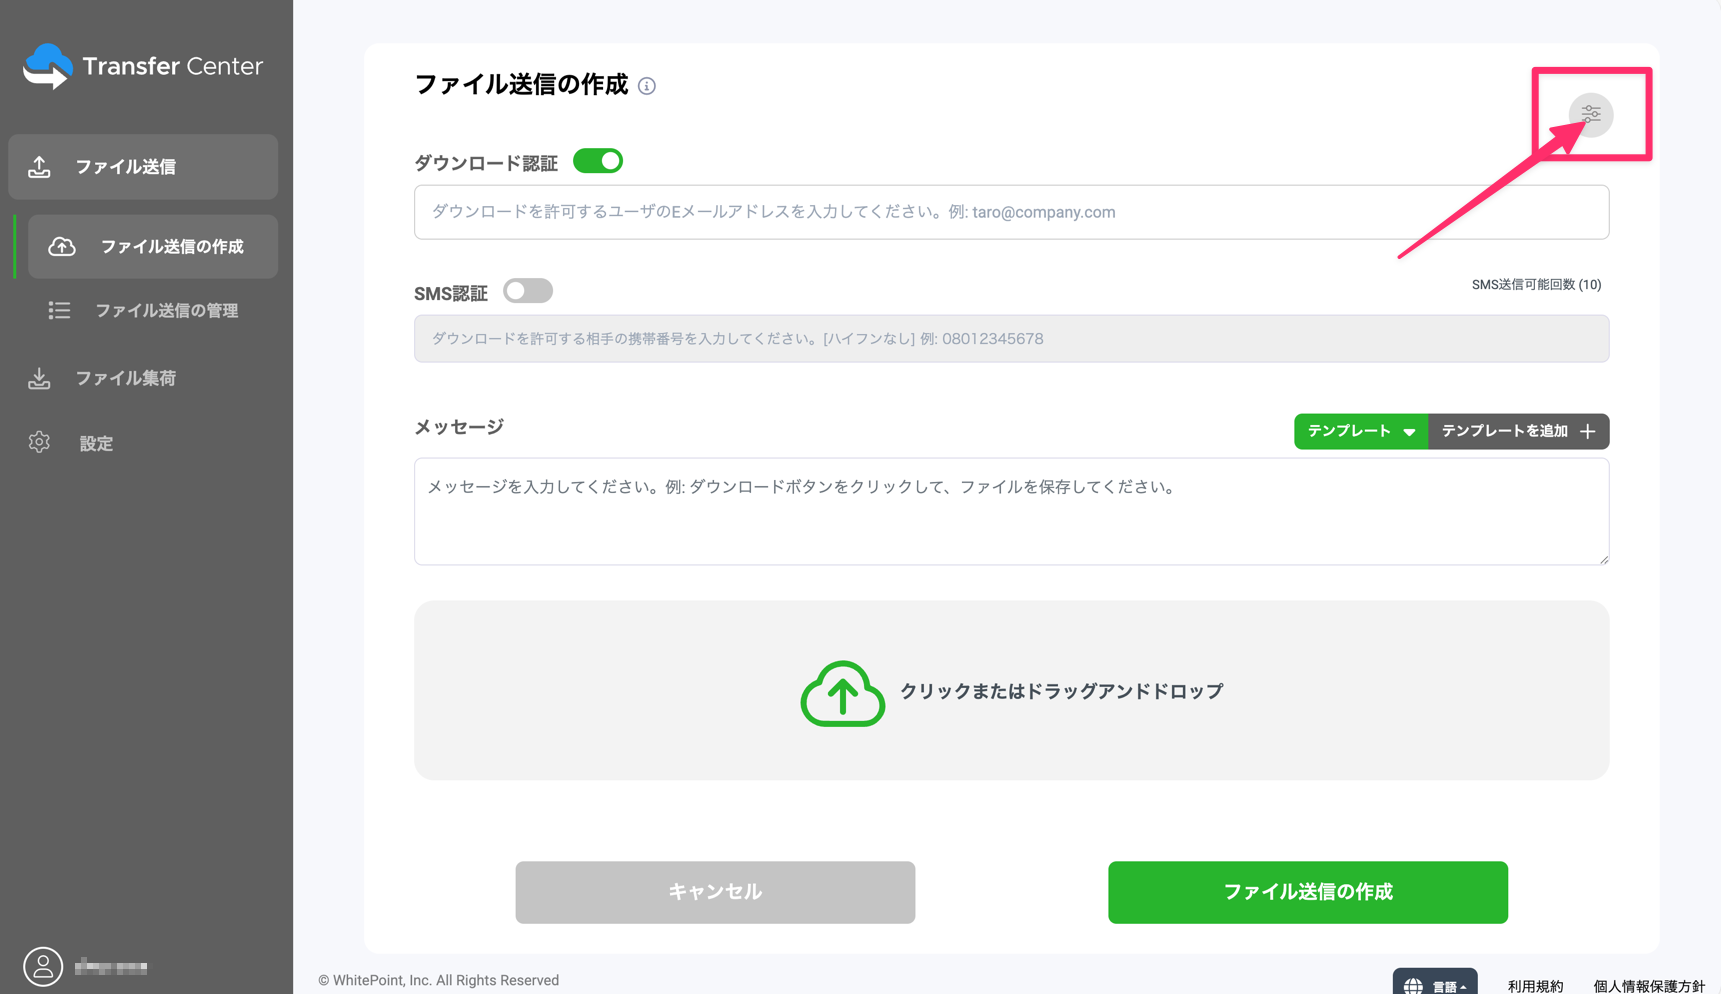
Task: Open the テンプレート dropdown
Action: (x=1360, y=431)
